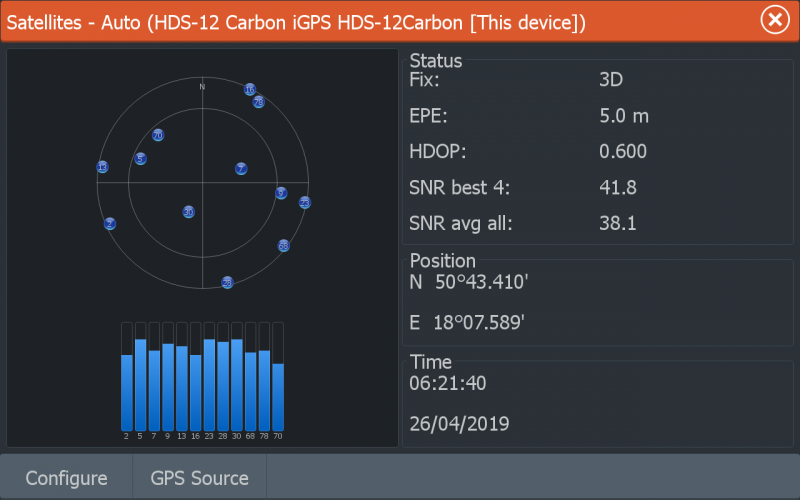Click the SNR best 4 value
The width and height of the screenshot is (800, 500).
point(617,188)
